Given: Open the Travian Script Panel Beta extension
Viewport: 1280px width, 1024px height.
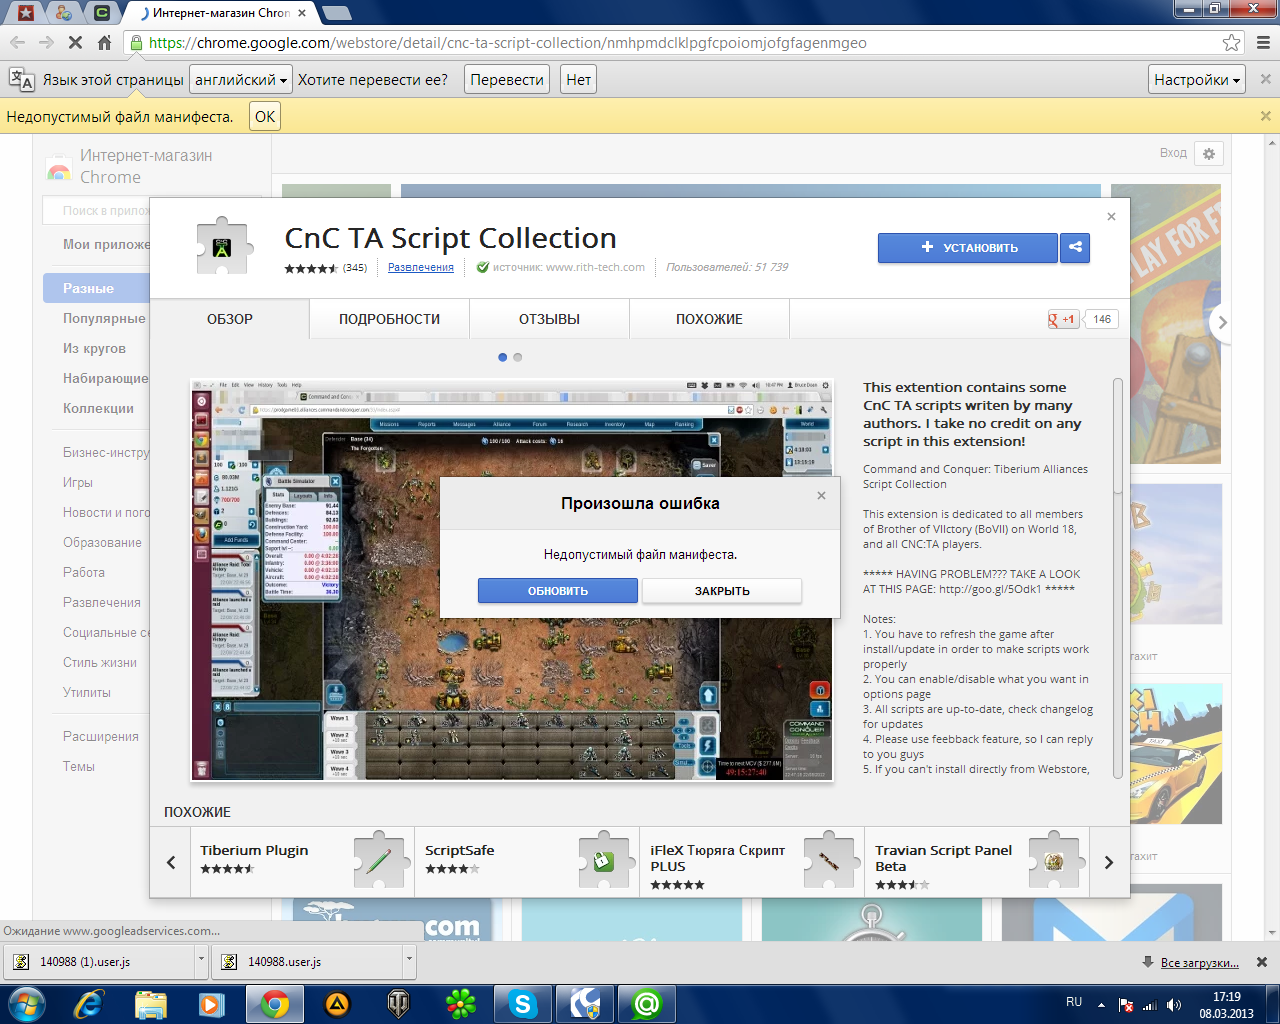Looking at the screenshot, I should tap(977, 862).
